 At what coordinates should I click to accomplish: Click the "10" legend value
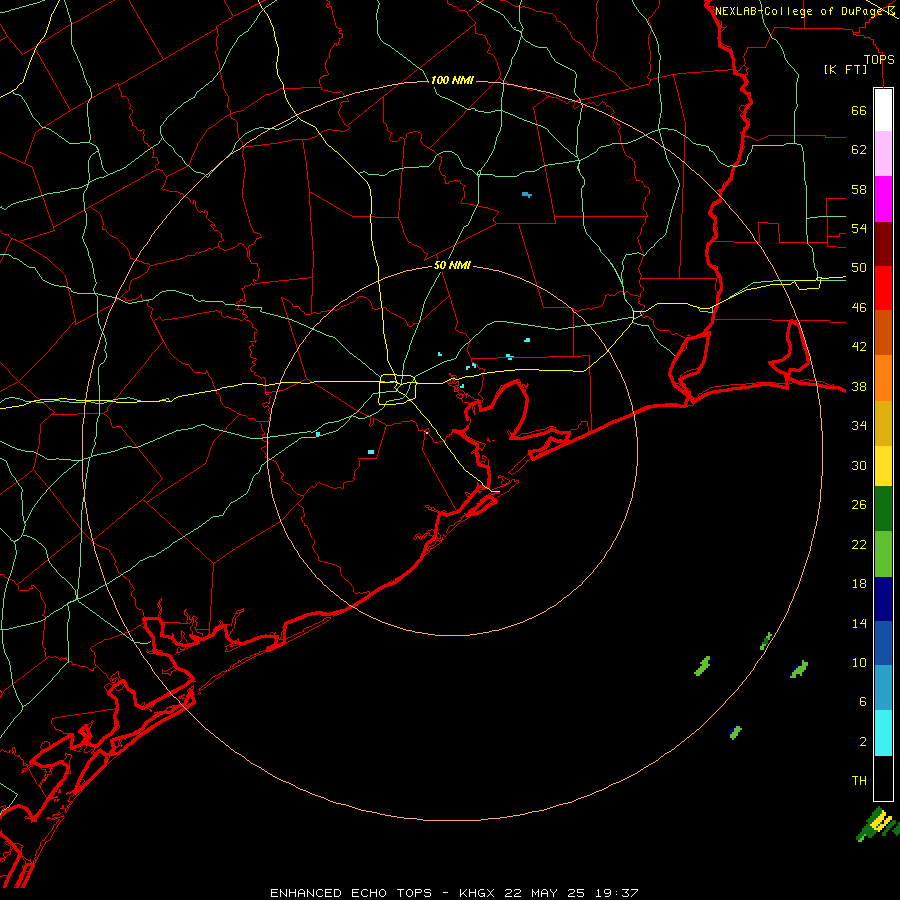859,663
